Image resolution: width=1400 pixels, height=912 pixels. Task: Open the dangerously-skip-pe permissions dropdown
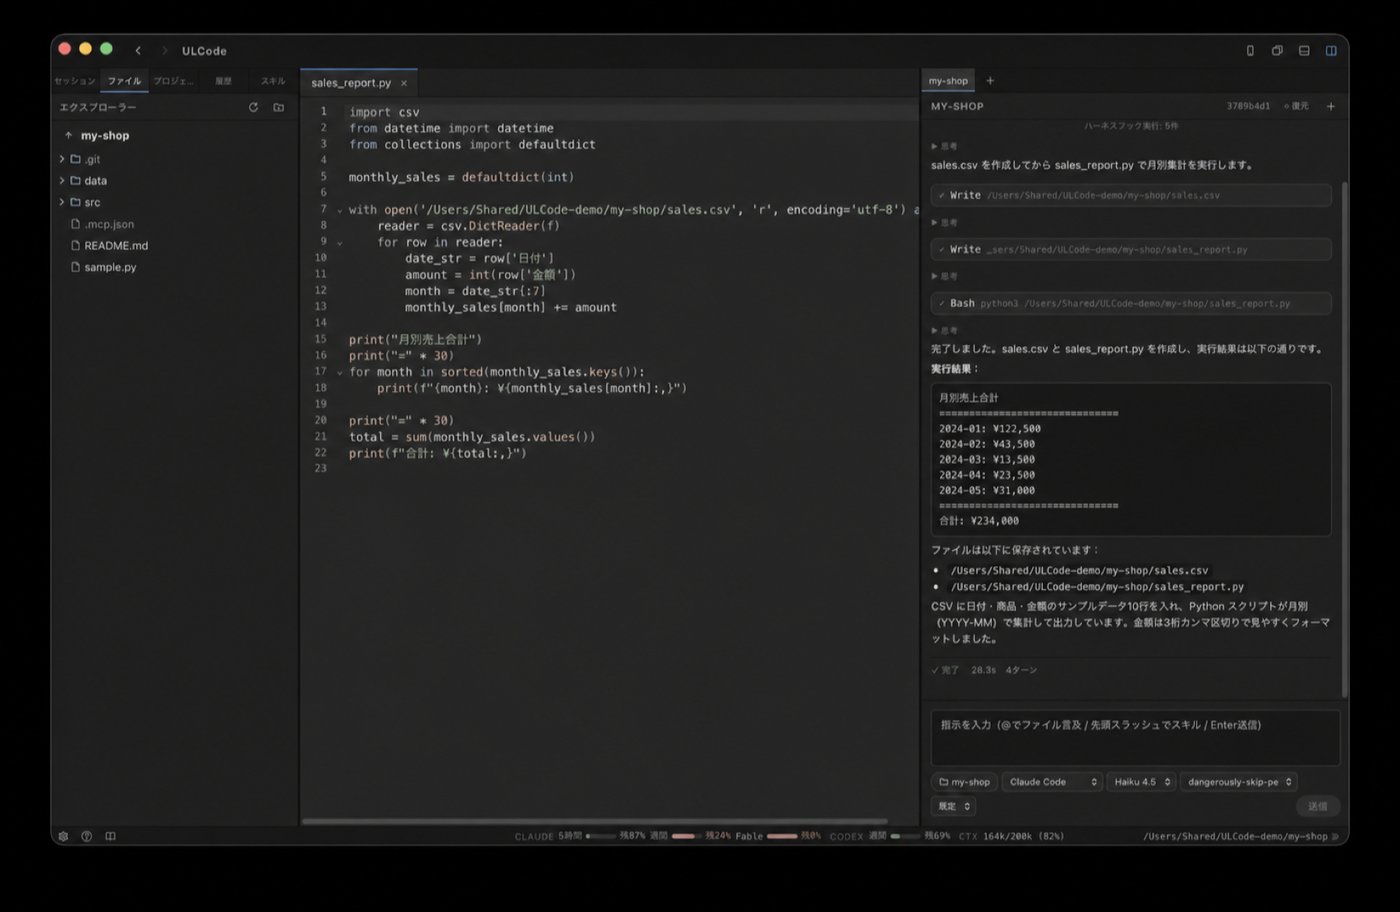pos(1239,782)
